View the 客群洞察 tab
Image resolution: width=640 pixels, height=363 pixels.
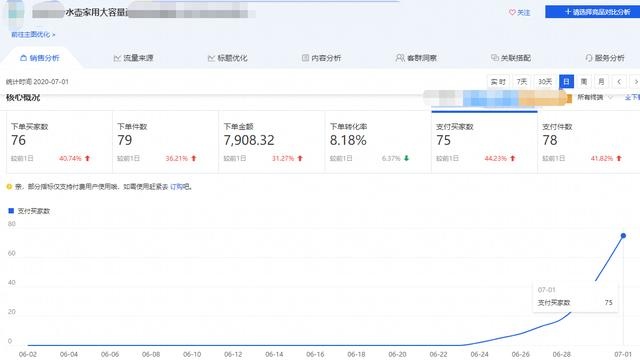click(416, 58)
